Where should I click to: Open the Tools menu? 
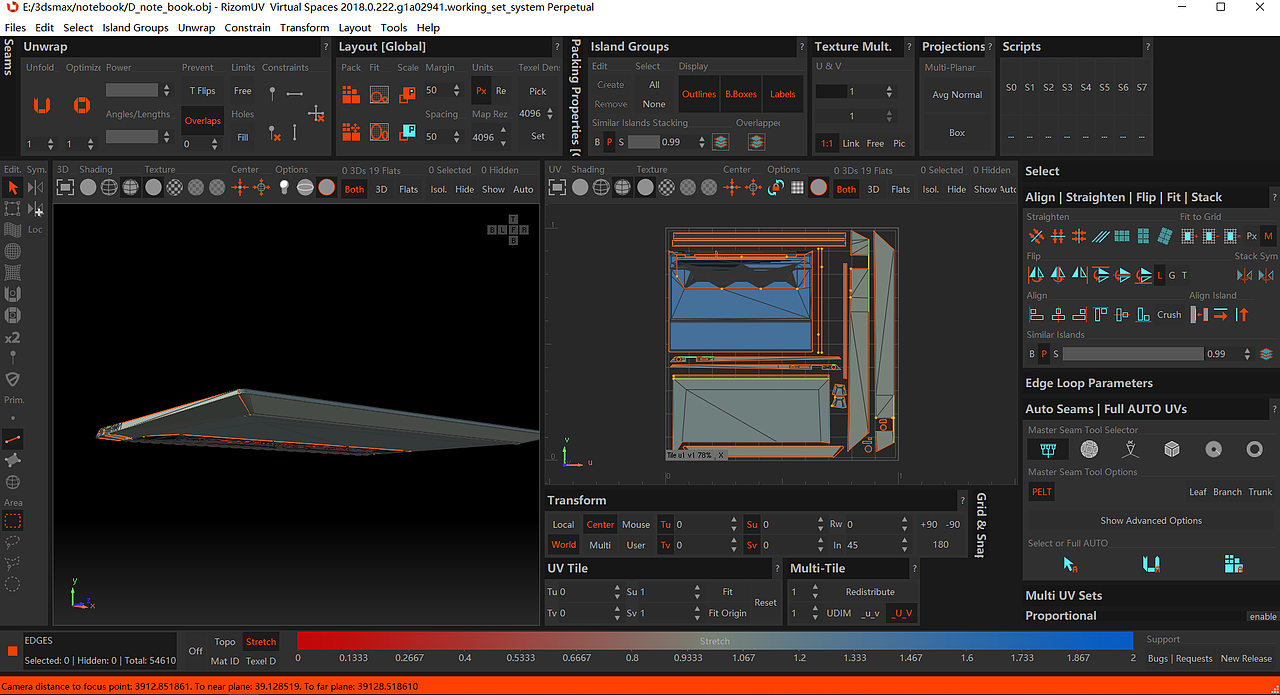point(394,27)
